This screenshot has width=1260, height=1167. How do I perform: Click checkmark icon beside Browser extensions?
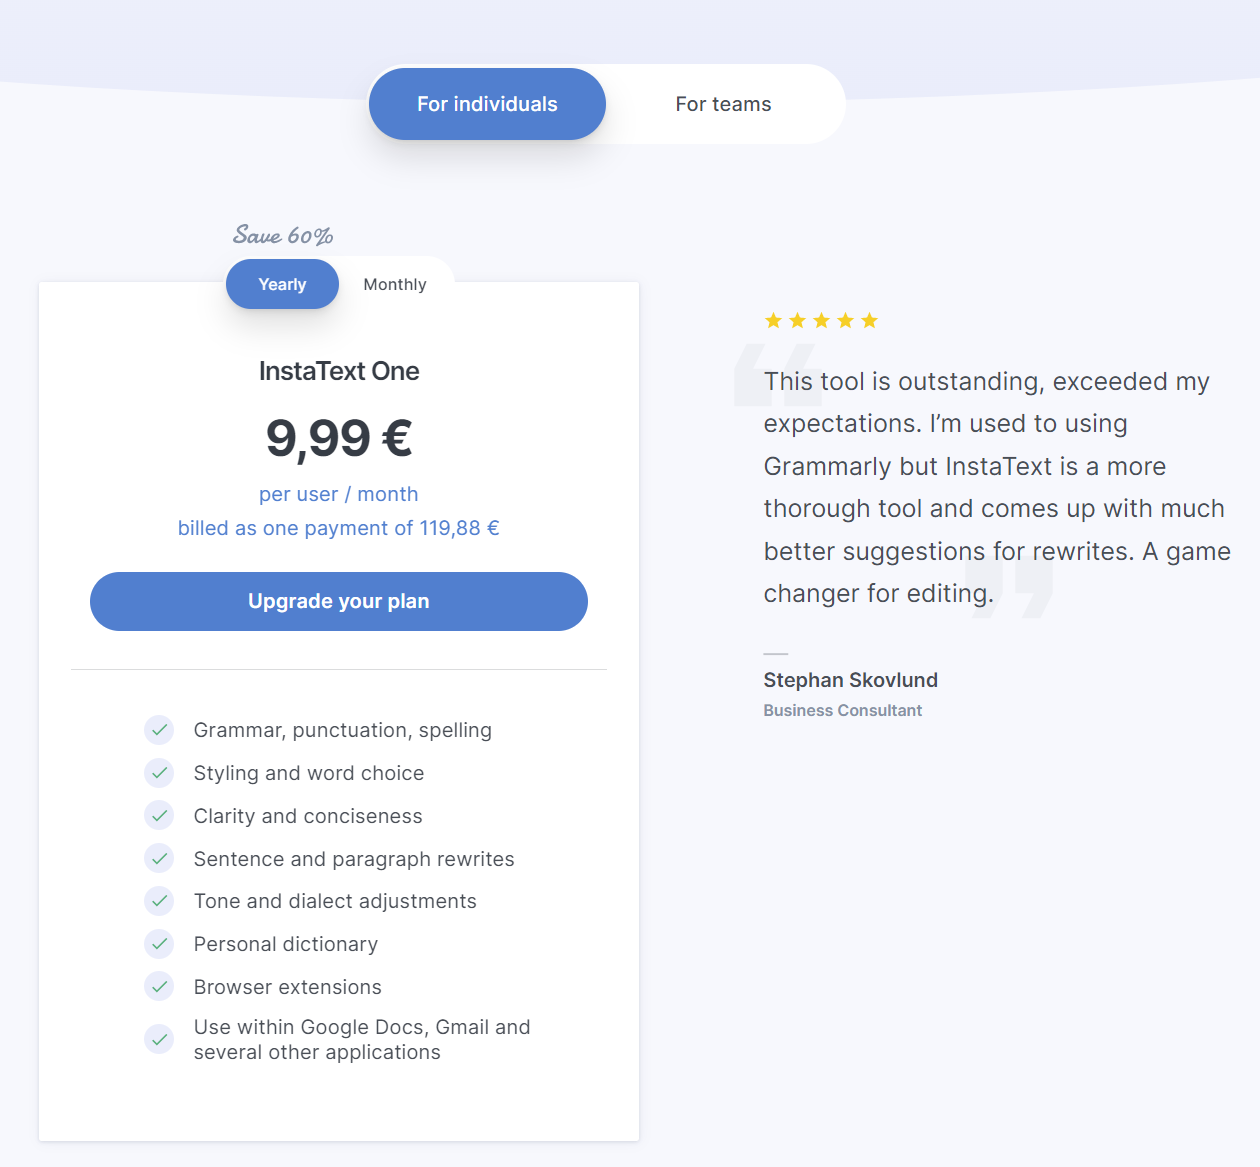coord(159,987)
